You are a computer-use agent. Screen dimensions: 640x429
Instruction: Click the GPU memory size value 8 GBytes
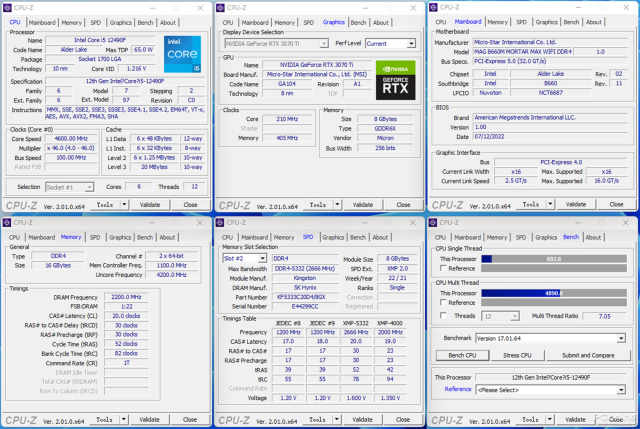[x=385, y=119]
